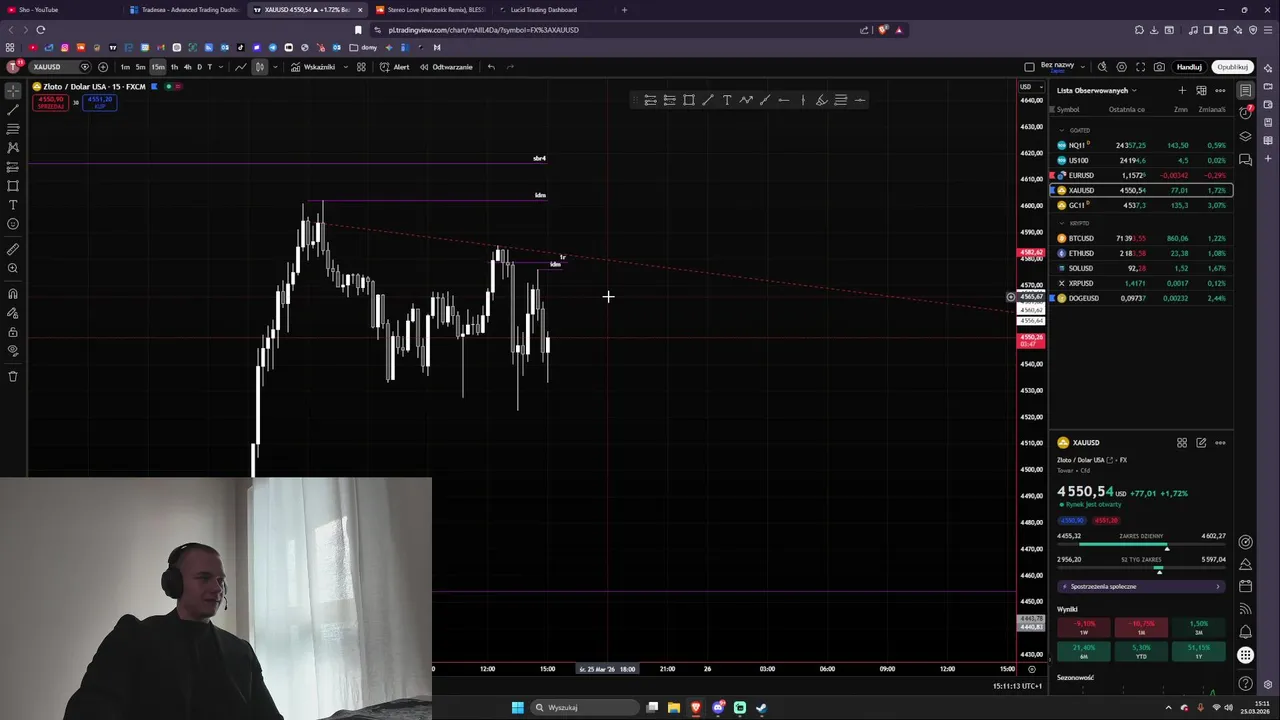The height and width of the screenshot is (720, 1280).
Task: Create an Alert
Action: coord(395,67)
